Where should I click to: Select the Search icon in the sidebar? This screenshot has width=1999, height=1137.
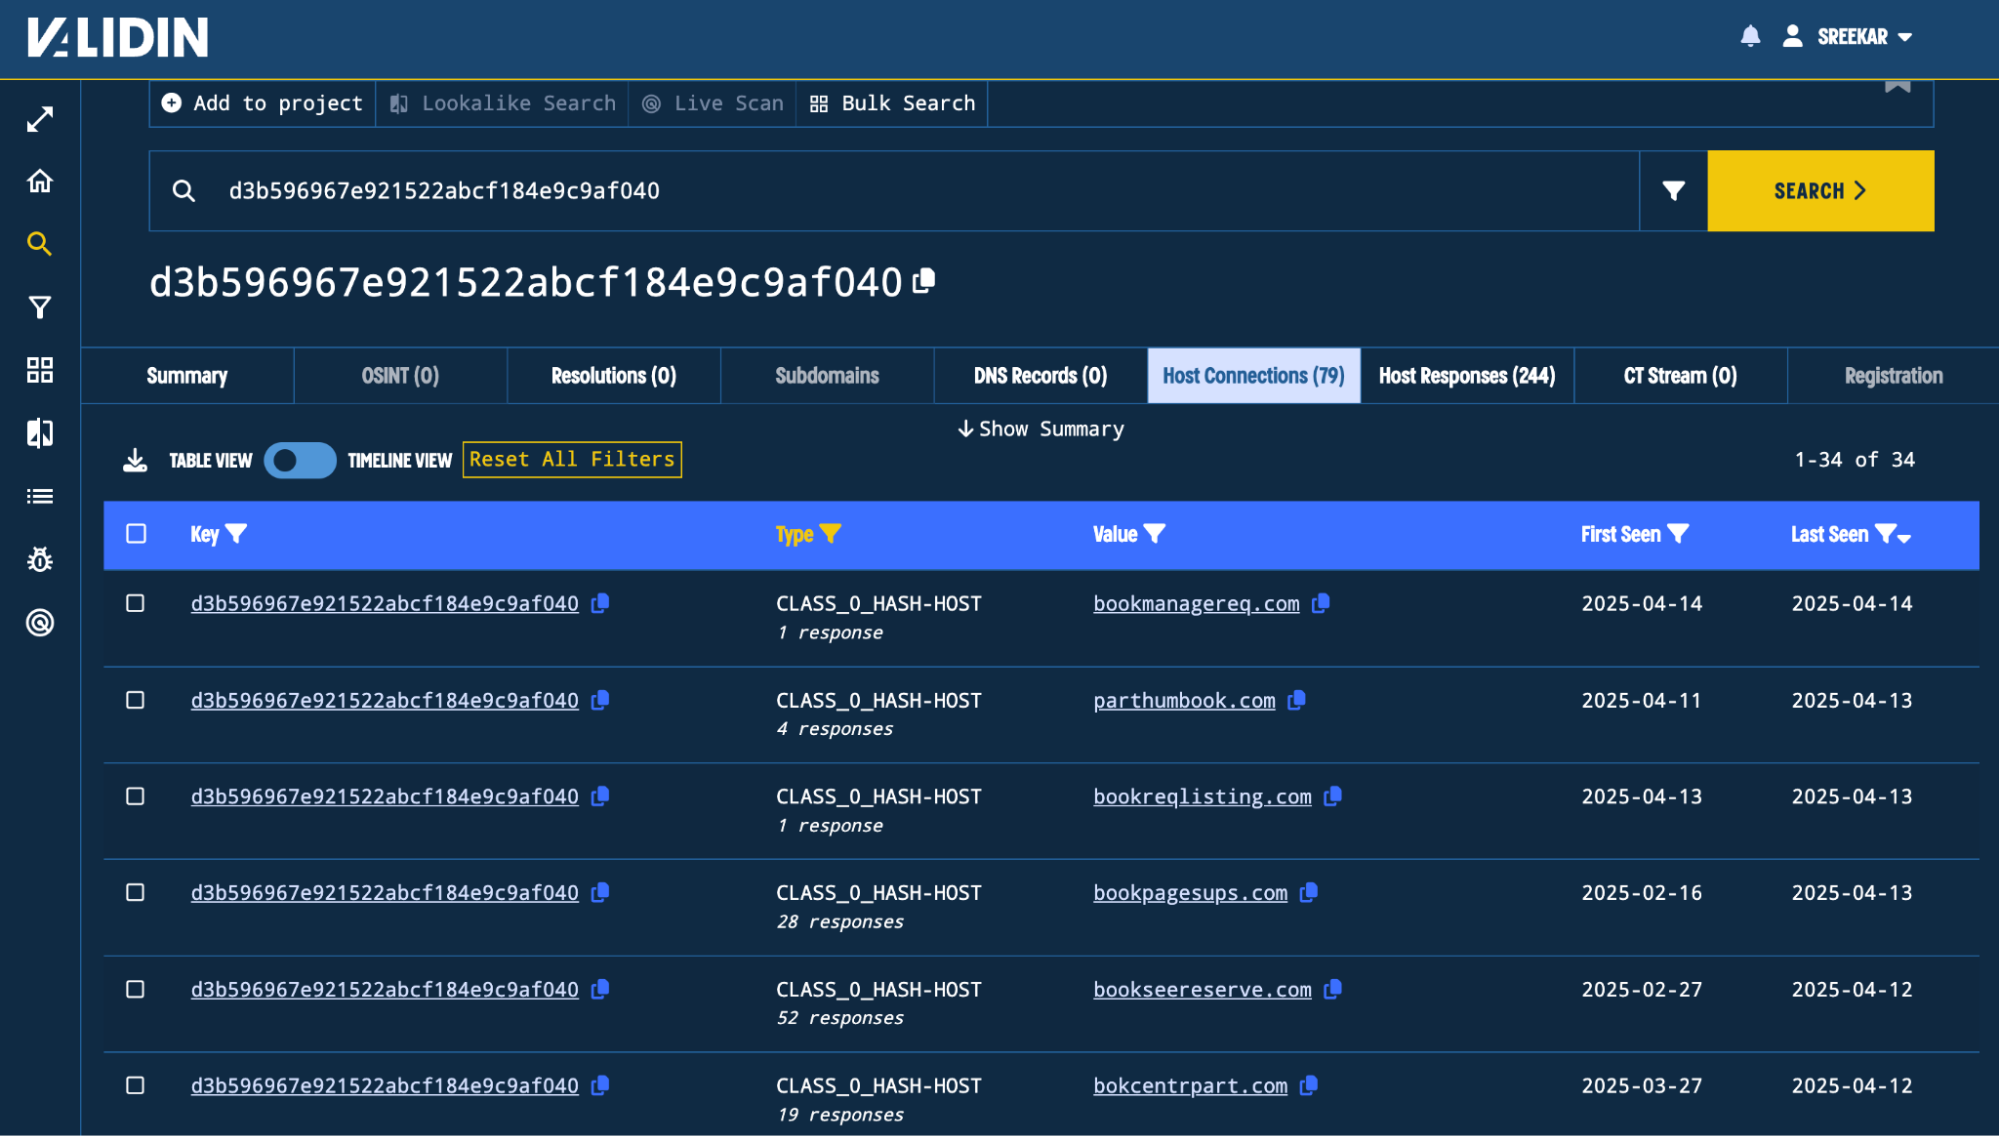pyautogui.click(x=40, y=244)
